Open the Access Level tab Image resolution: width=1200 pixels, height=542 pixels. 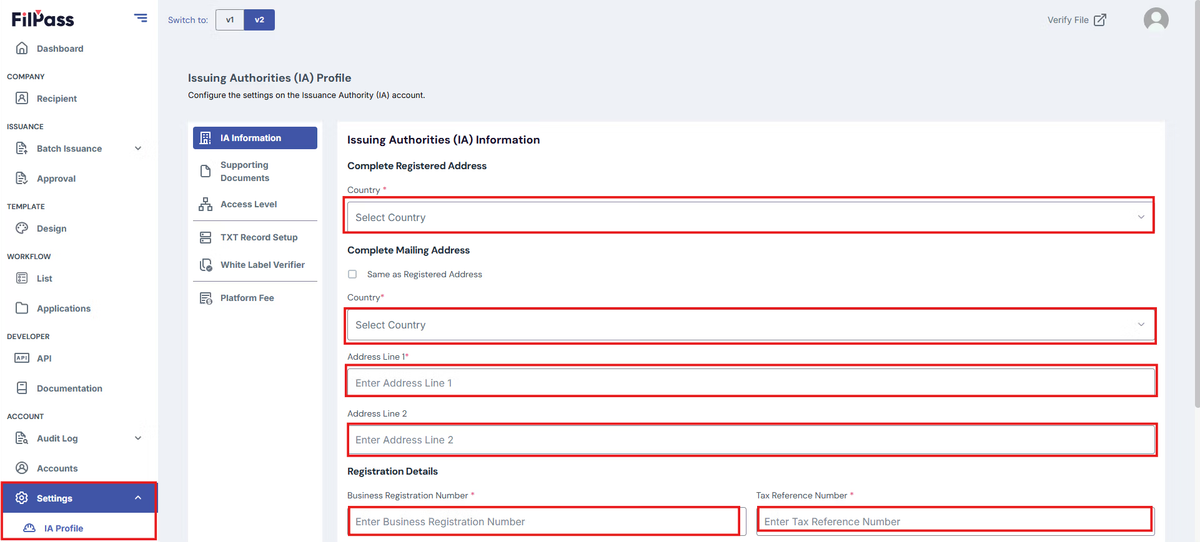coord(255,204)
